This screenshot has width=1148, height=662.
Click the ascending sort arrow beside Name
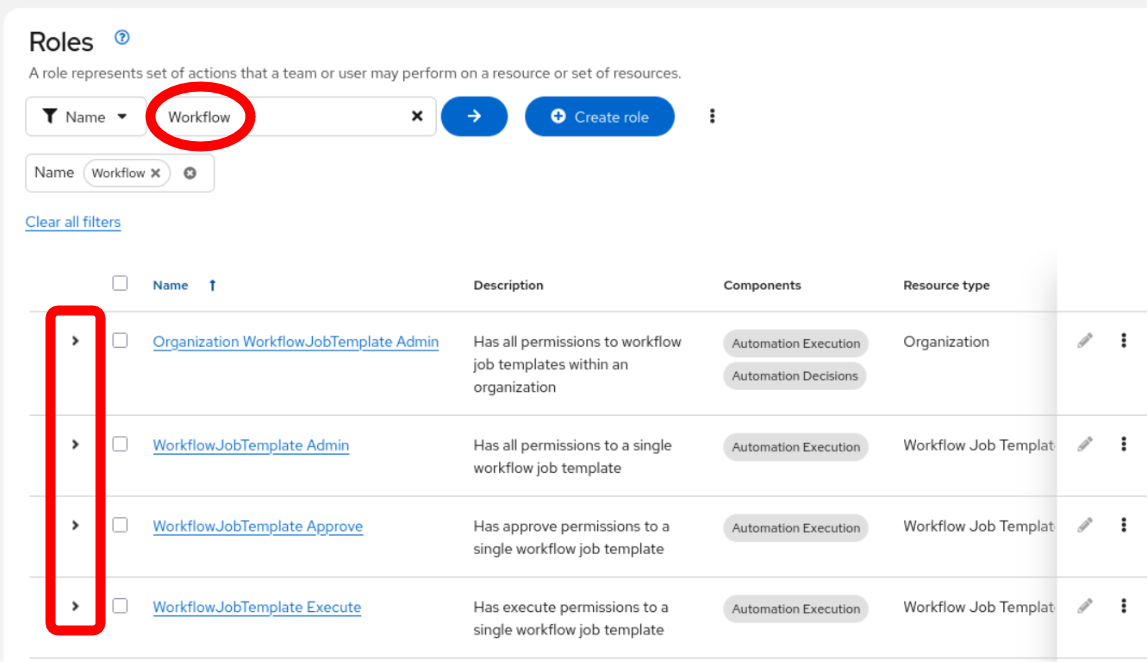click(212, 285)
